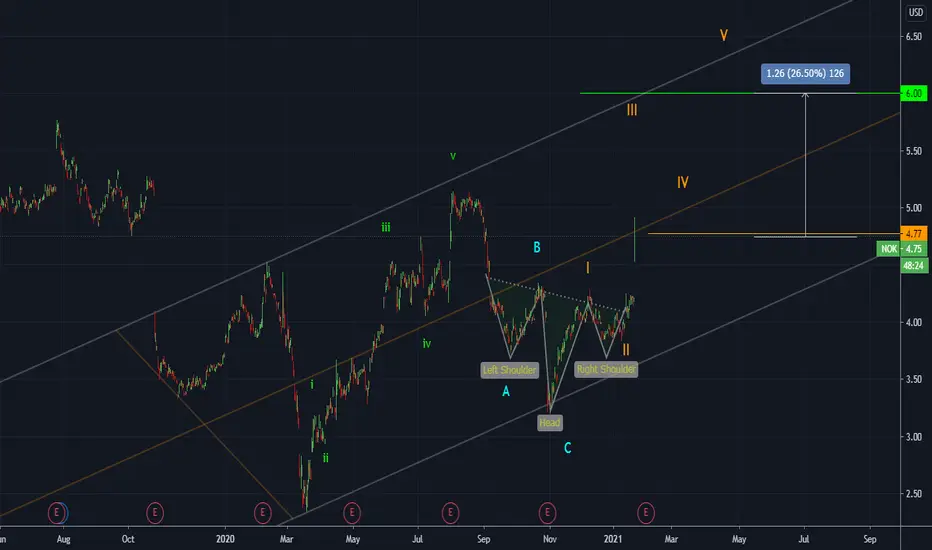Select the orange 4.77 price label
Image resolution: width=932 pixels, height=550 pixels.
point(914,233)
